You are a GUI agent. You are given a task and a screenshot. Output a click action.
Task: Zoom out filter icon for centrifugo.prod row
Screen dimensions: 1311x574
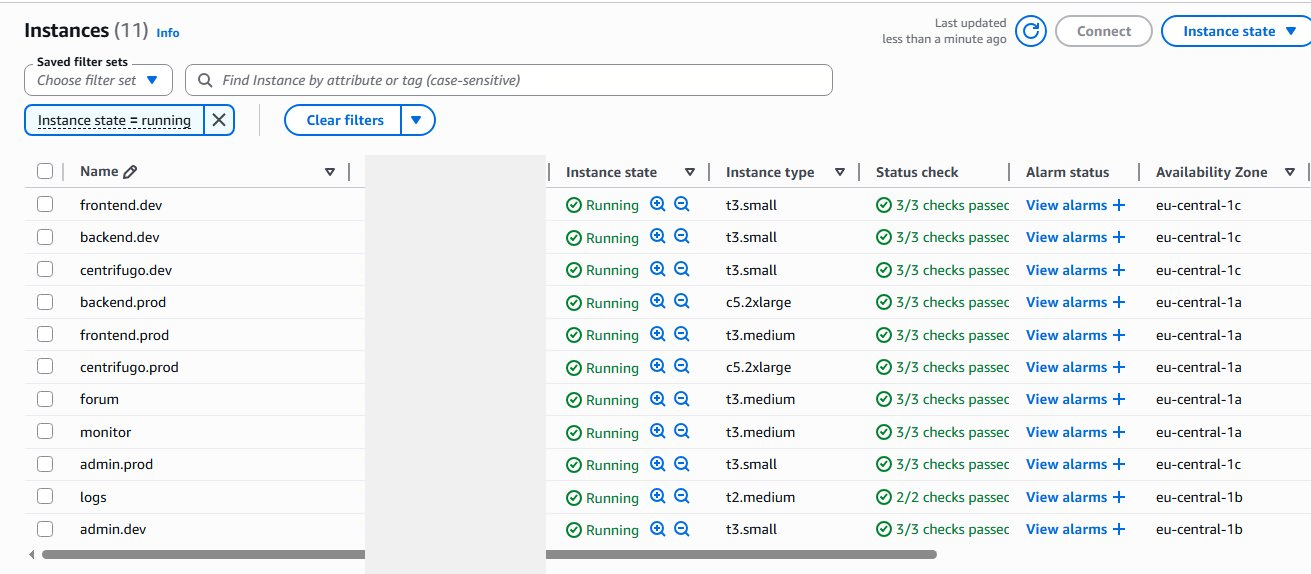682,366
